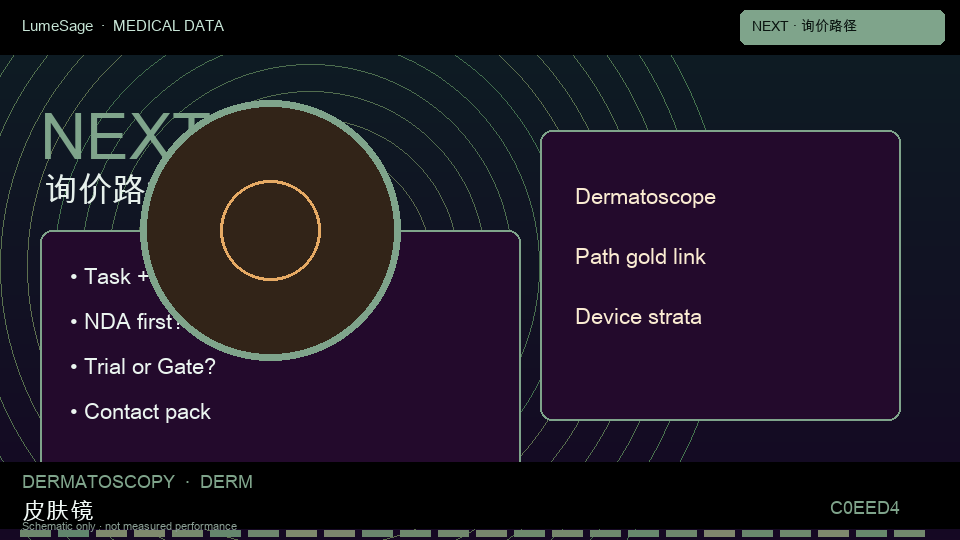This screenshot has width=960, height=540.
Task: Open the MEDICAL DATA header label
Action: 168,26
